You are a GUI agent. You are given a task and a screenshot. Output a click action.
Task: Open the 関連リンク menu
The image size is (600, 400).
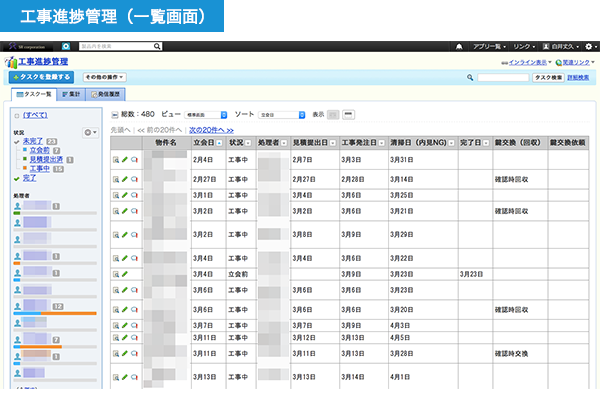(x=575, y=62)
